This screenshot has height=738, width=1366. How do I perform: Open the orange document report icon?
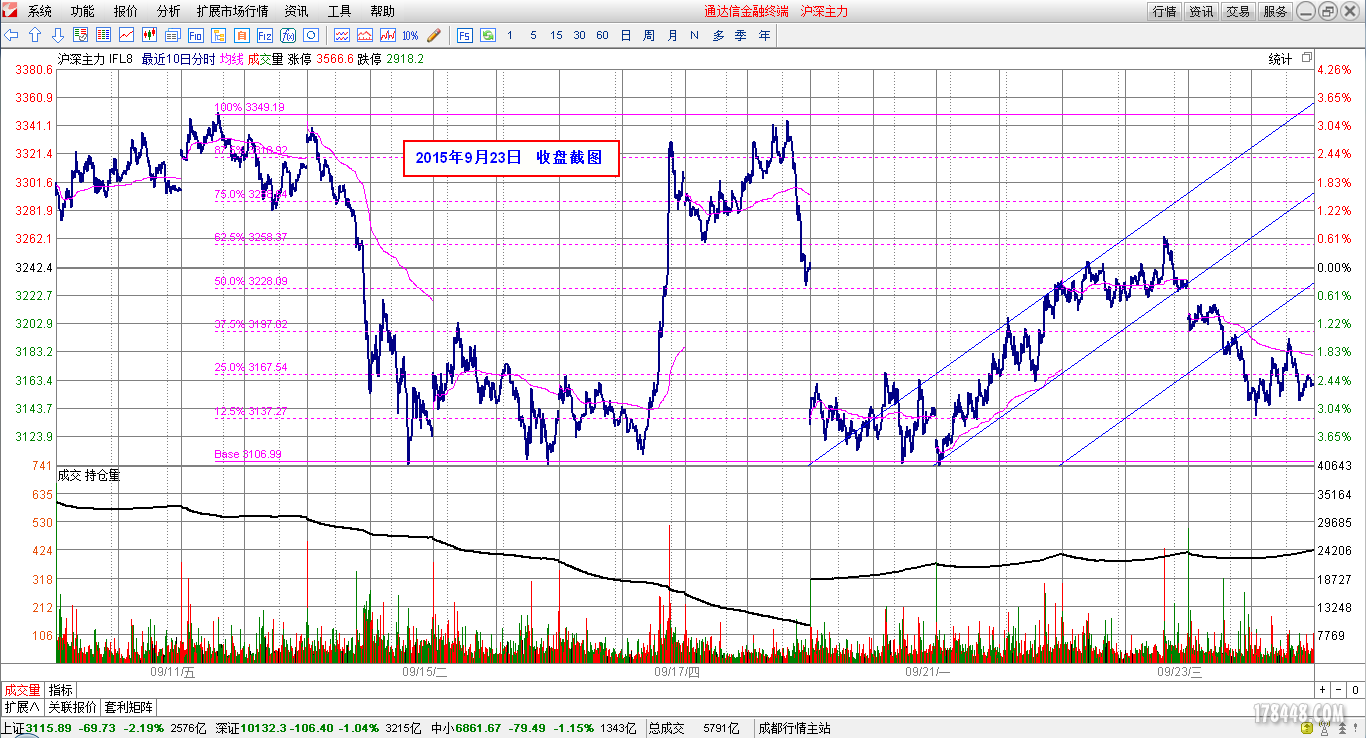[242, 35]
